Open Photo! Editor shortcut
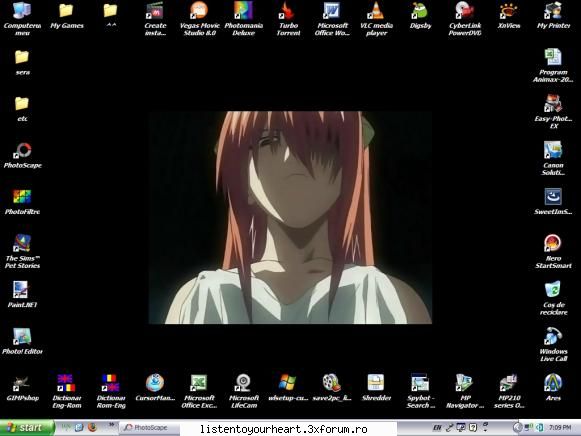 click(22, 342)
